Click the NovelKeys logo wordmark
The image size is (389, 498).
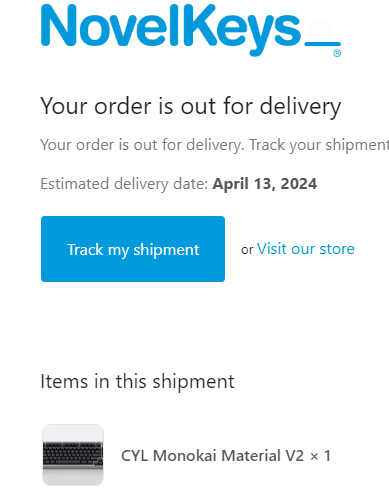[191, 30]
